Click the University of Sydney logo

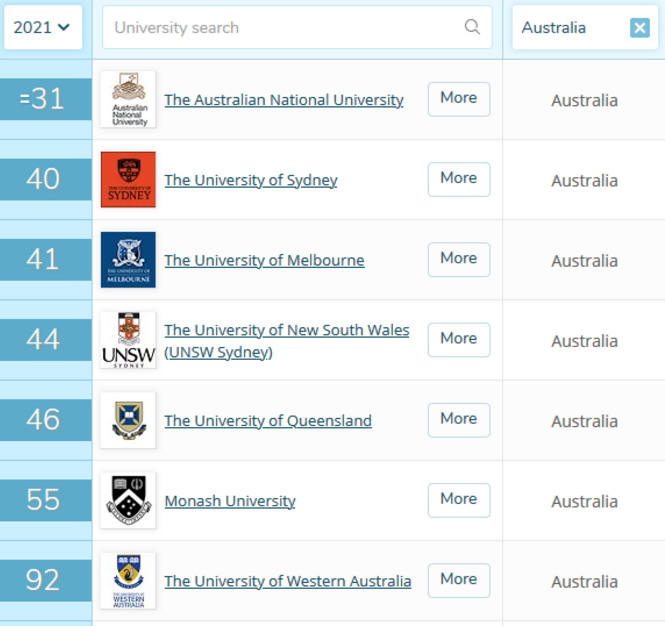pos(128,180)
